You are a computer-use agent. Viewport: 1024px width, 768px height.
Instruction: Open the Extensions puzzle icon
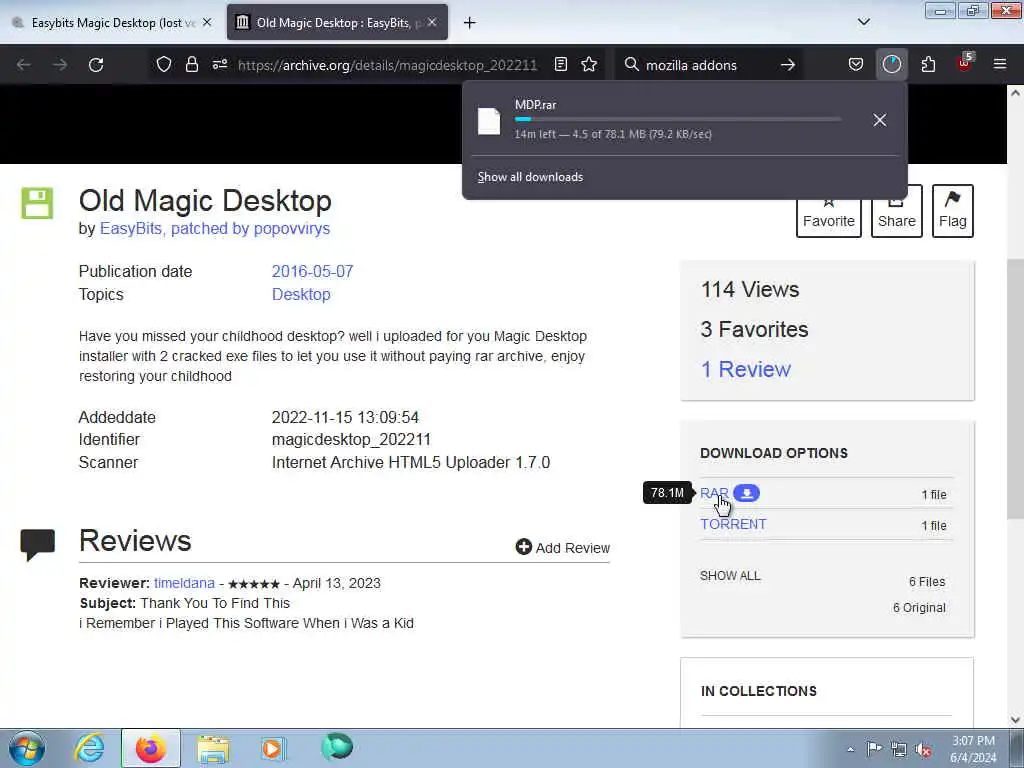pyautogui.click(x=928, y=64)
